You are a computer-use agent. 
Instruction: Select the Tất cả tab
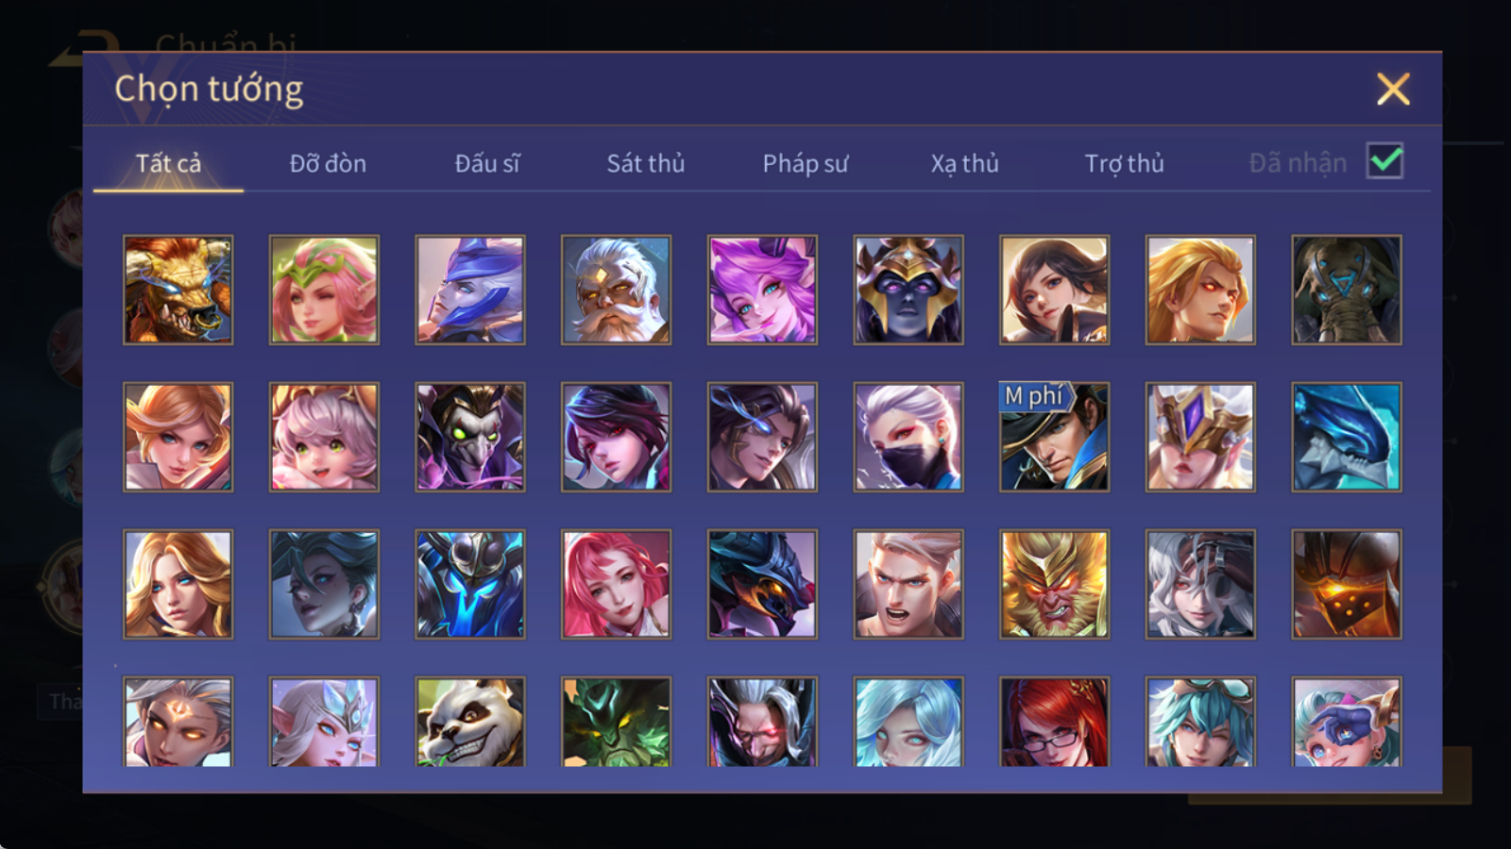tap(168, 163)
